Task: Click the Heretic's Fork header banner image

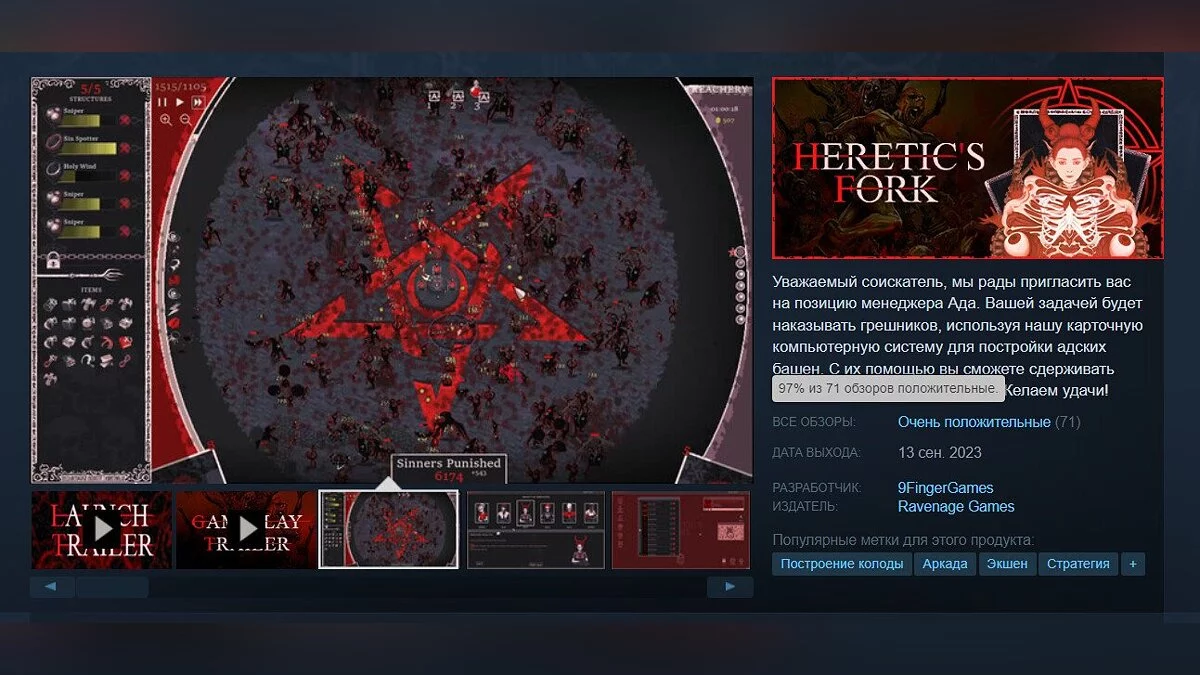Action: (x=968, y=168)
